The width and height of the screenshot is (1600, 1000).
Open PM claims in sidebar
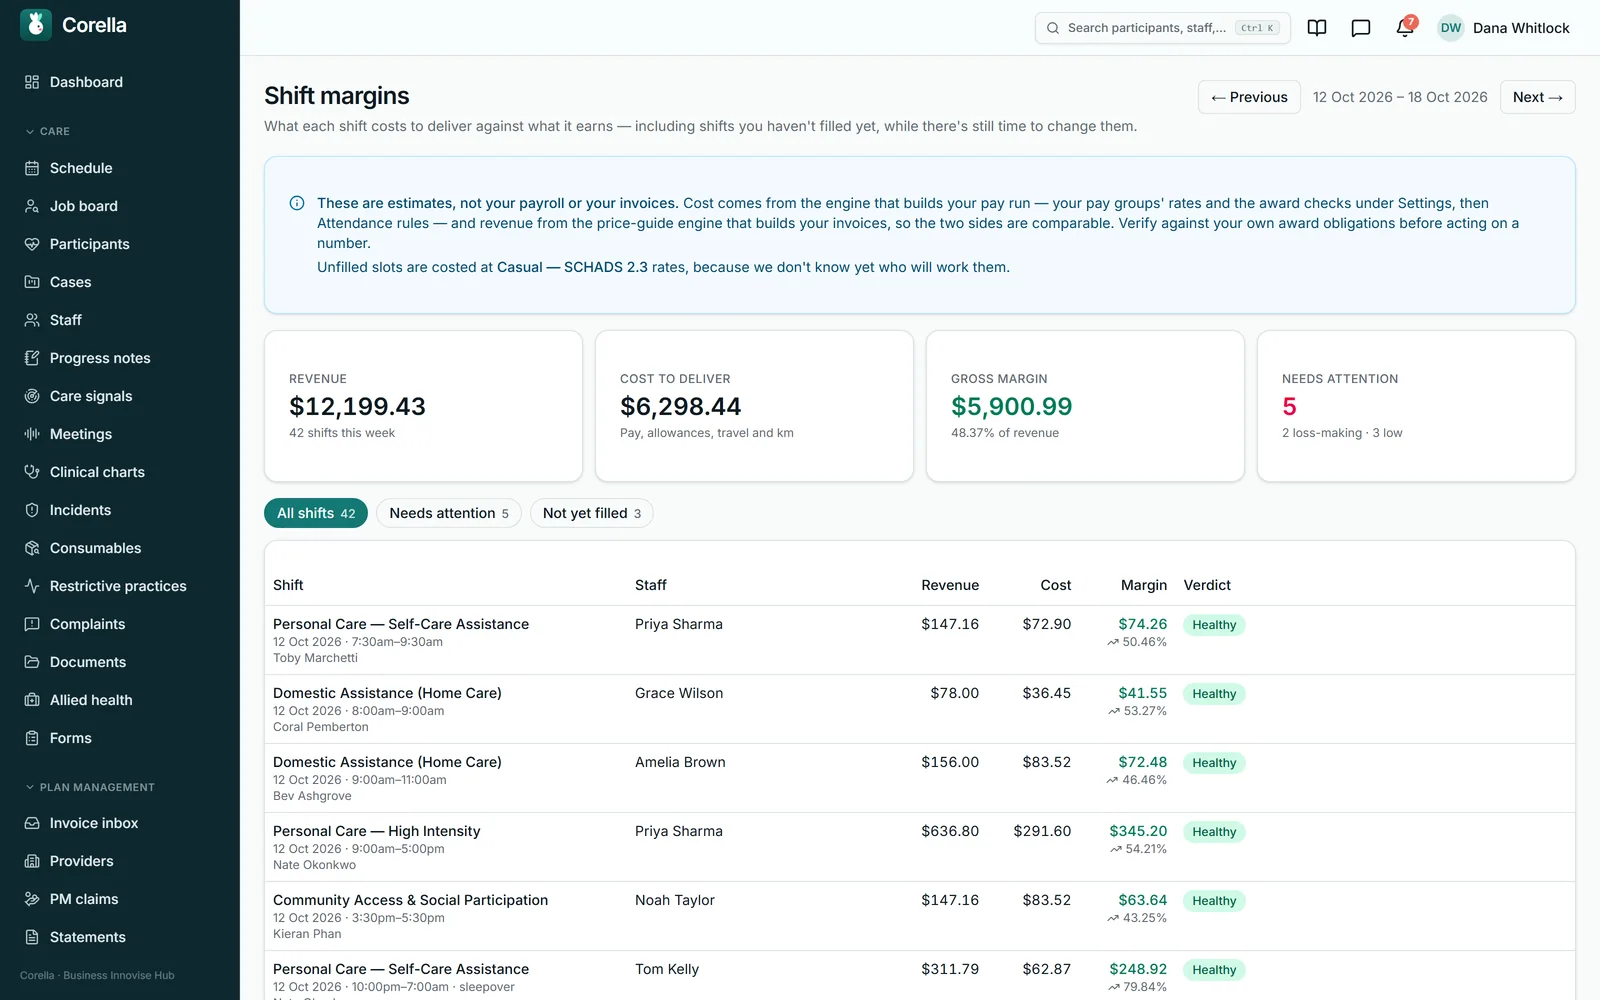click(120, 899)
